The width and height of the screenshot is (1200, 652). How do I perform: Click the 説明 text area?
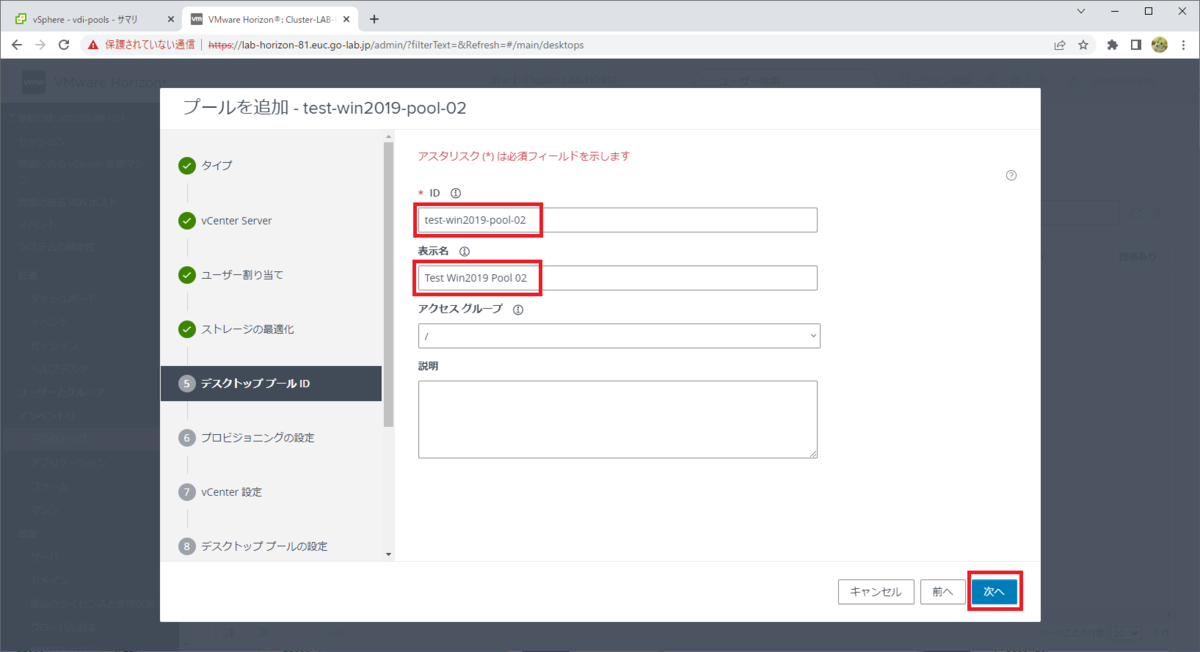(x=618, y=419)
